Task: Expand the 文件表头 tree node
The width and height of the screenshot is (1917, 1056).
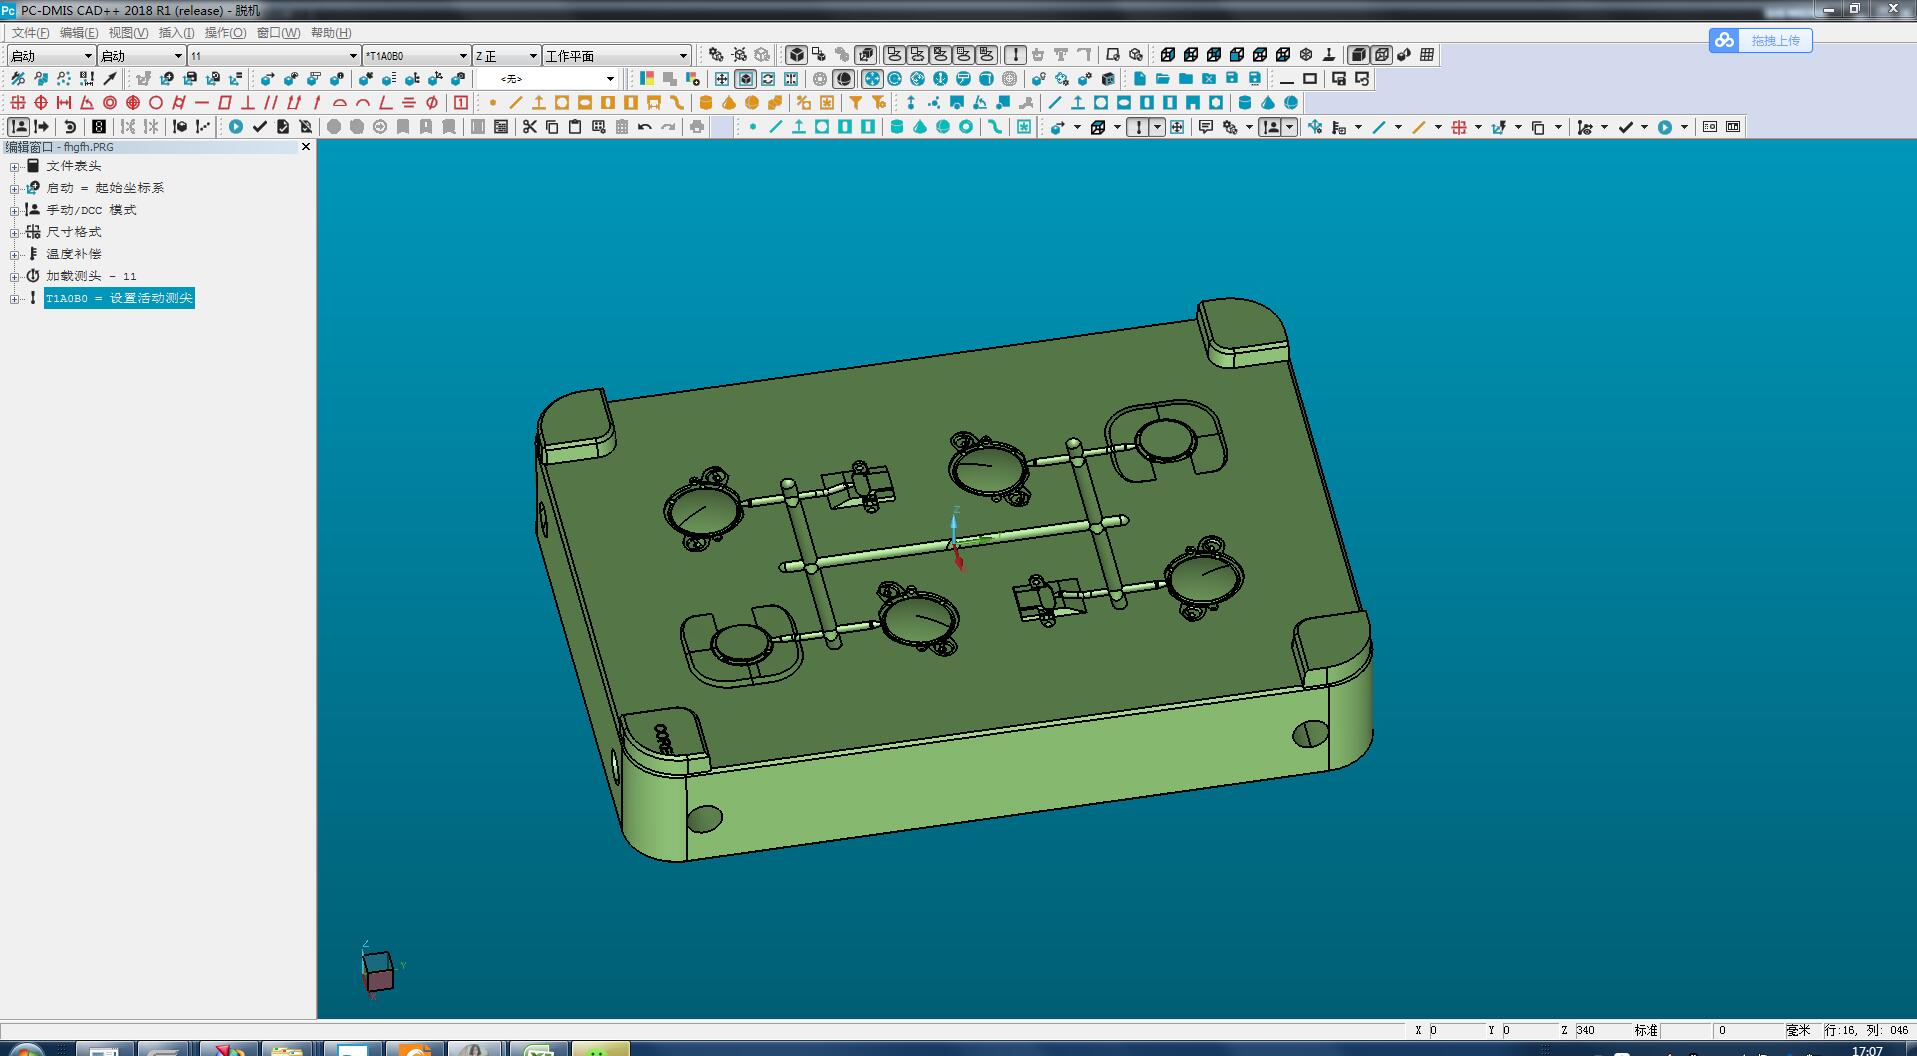Action: [x=14, y=167]
